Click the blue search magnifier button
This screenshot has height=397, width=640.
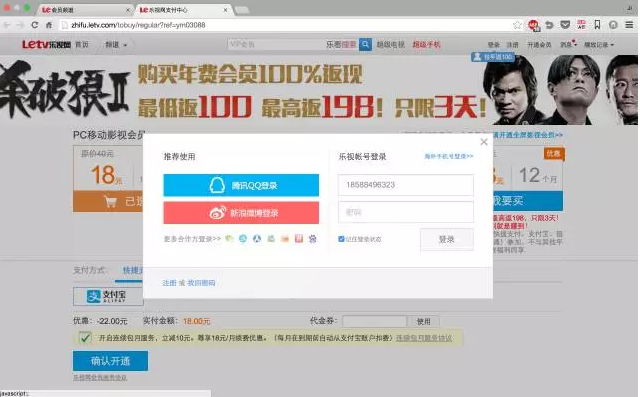pos(365,44)
